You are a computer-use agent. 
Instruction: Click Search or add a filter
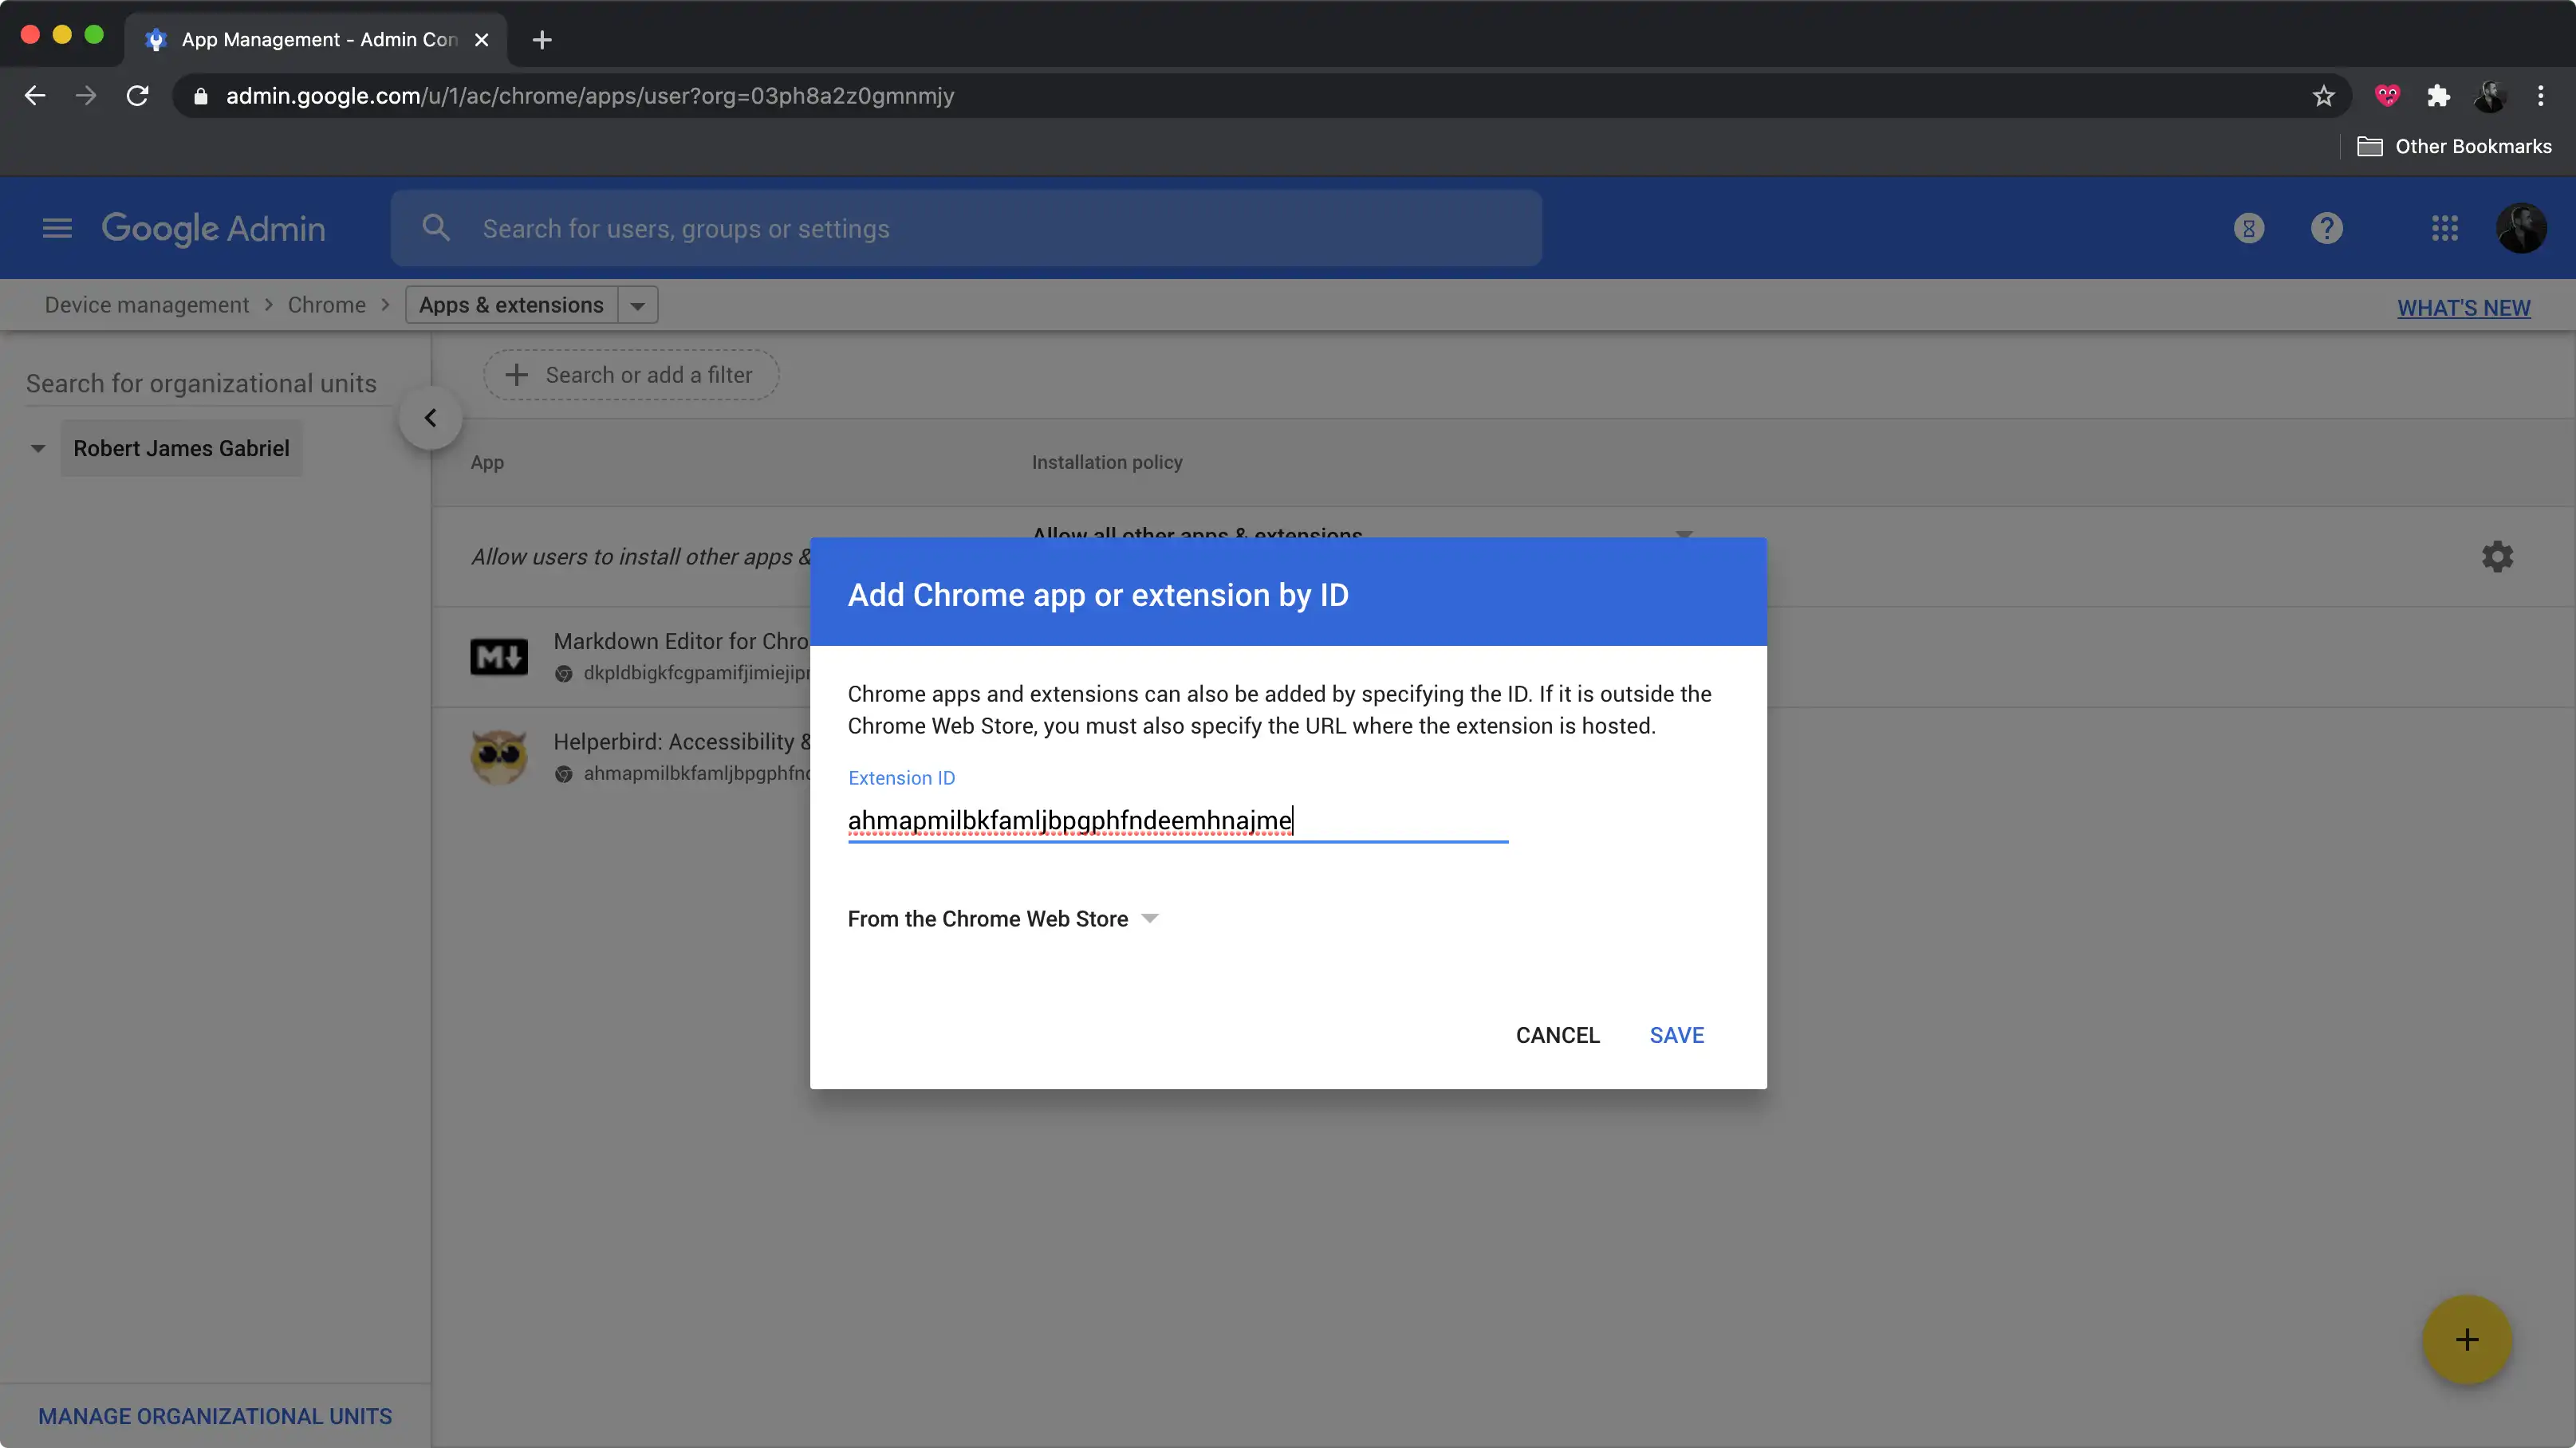tap(631, 375)
